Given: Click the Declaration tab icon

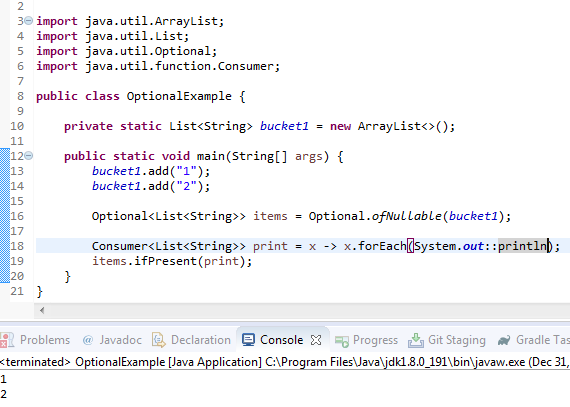Looking at the screenshot, I should [158, 340].
